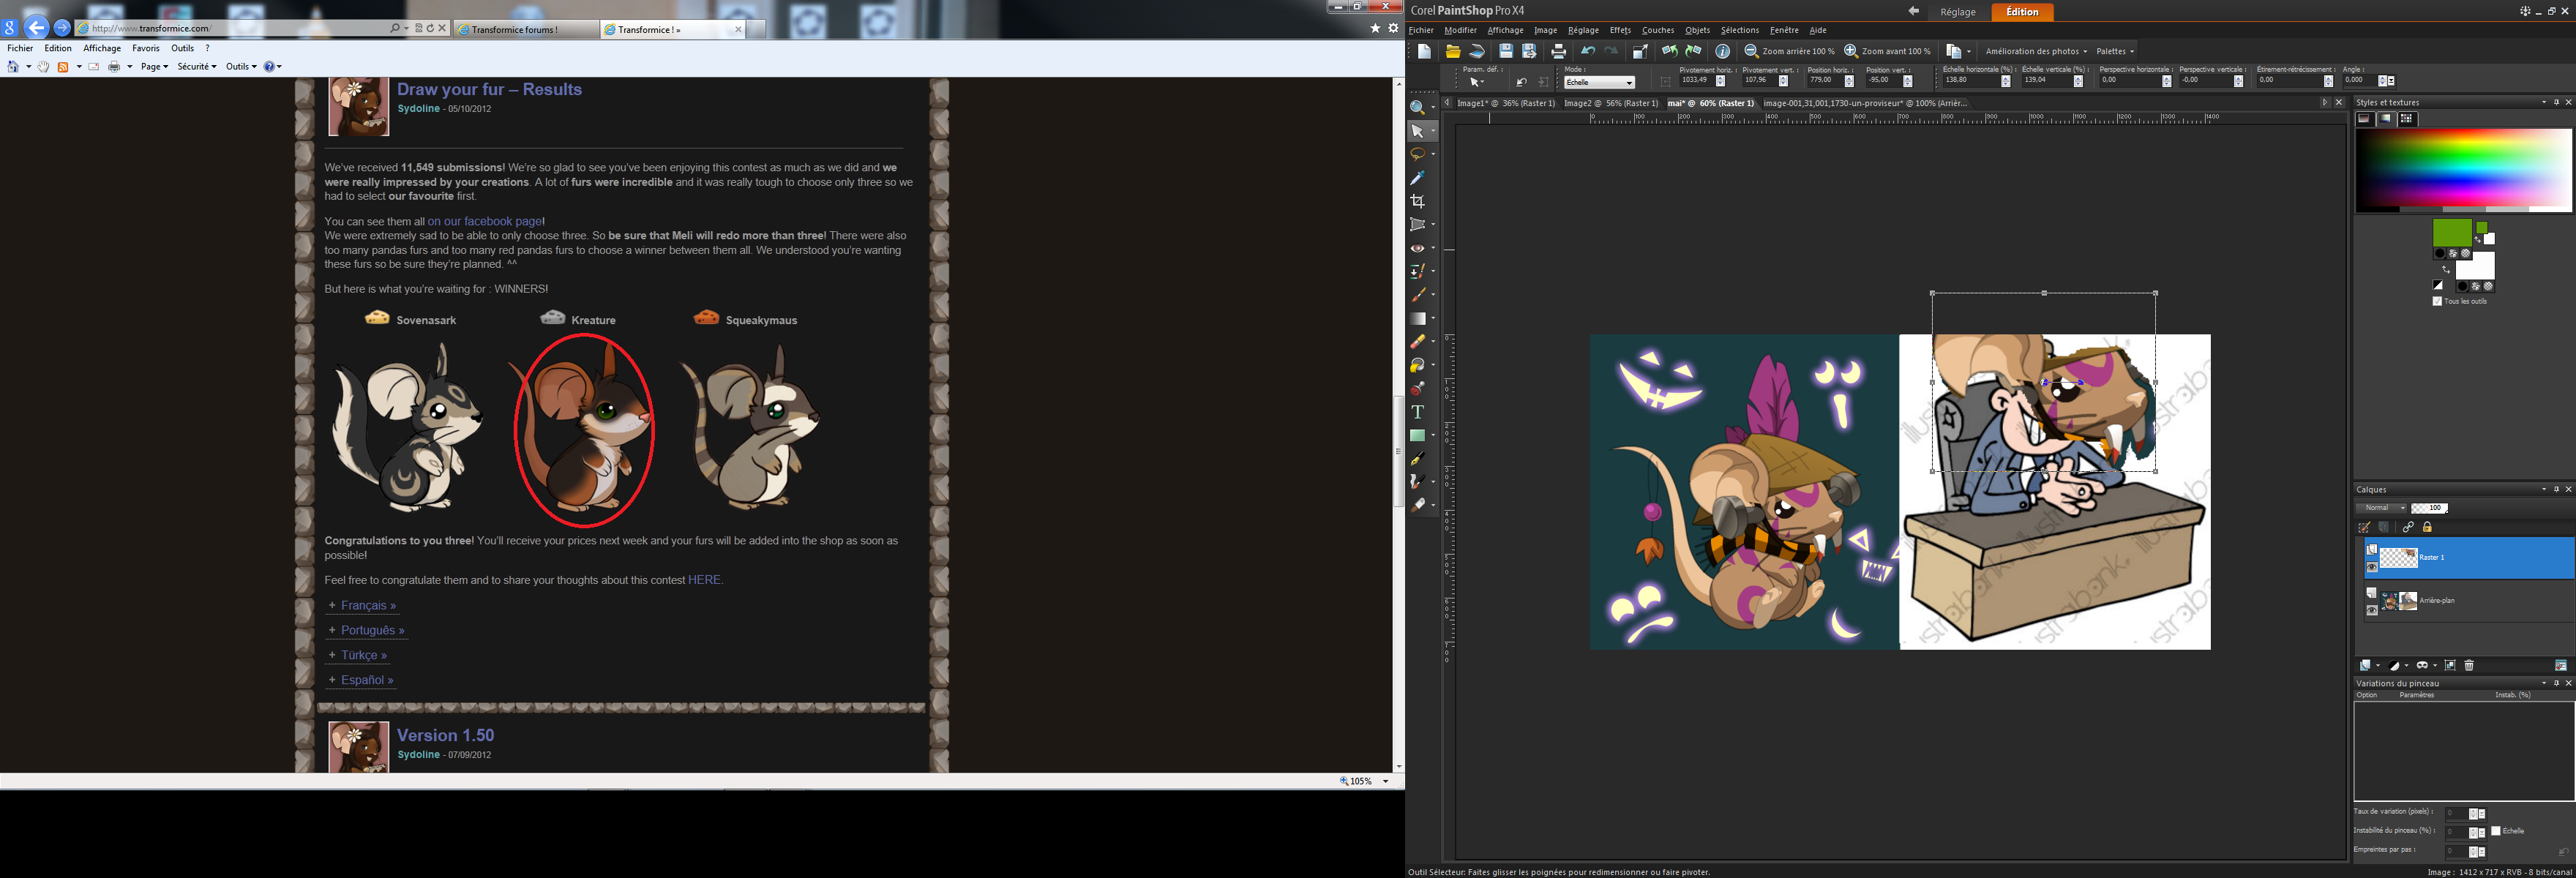Click the Undo arrow in PaintShop toolbar
Image resolution: width=2576 pixels, height=878 pixels.
tap(1587, 51)
